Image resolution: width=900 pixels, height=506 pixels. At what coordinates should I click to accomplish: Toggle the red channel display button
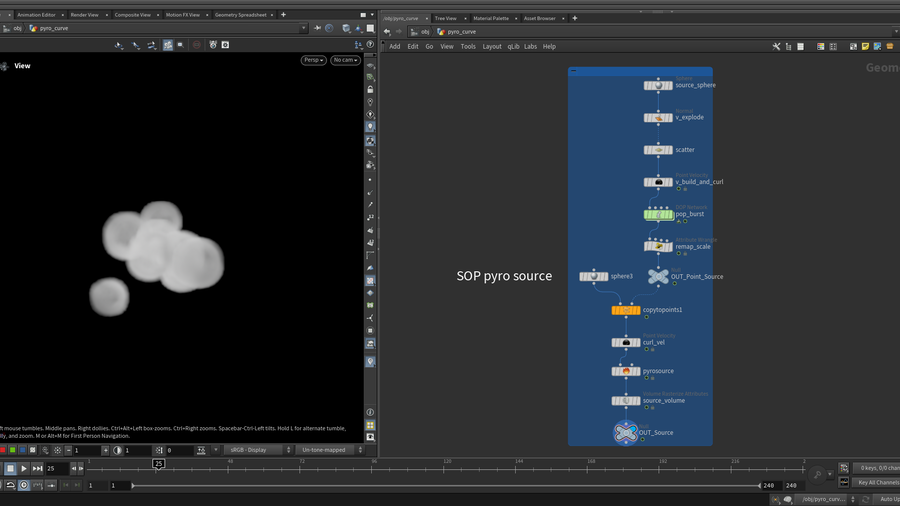(x=4, y=450)
